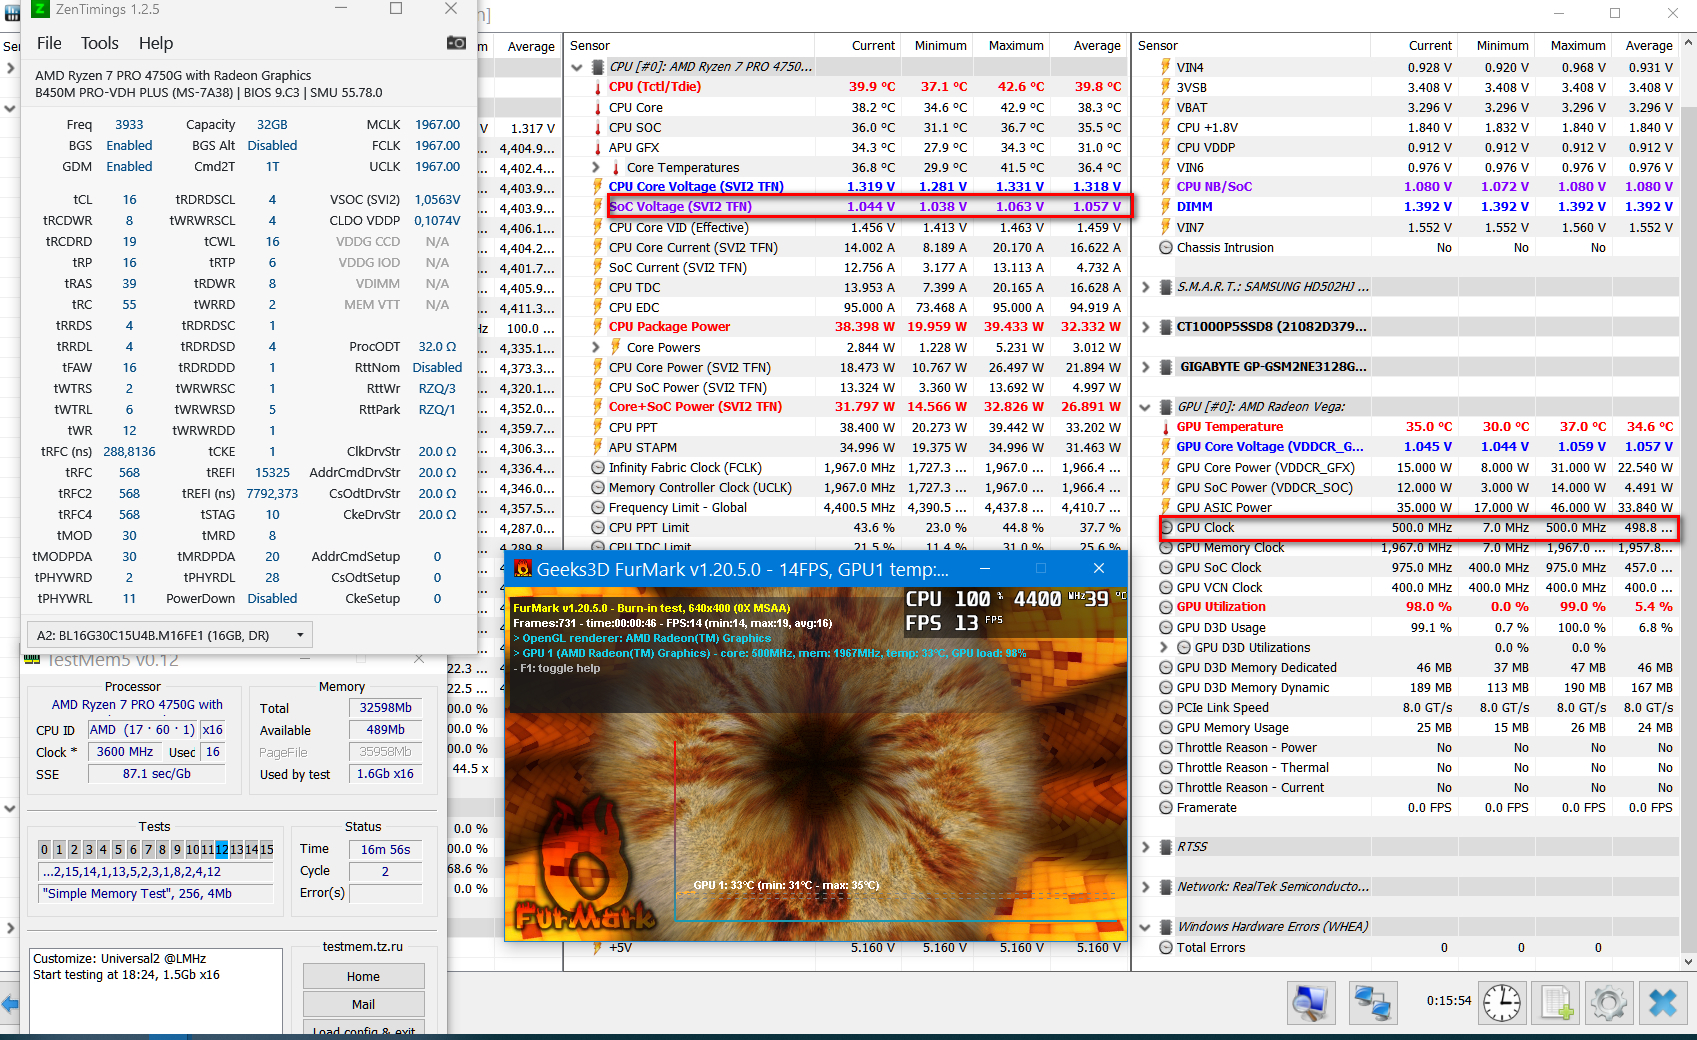Click the Home button in TestMem5
This screenshot has width=1697, height=1040.
click(x=364, y=976)
